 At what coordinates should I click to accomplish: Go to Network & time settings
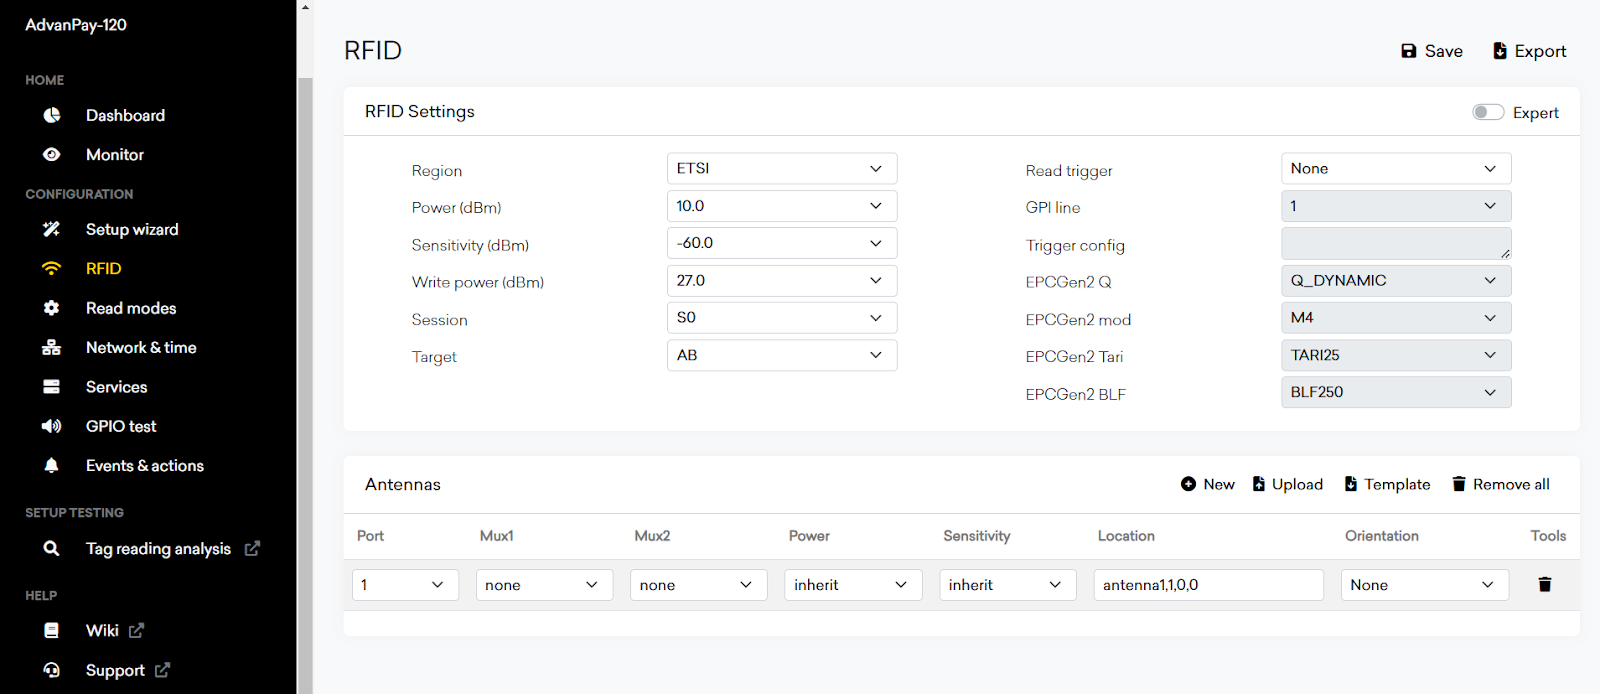pyautogui.click(x=141, y=348)
